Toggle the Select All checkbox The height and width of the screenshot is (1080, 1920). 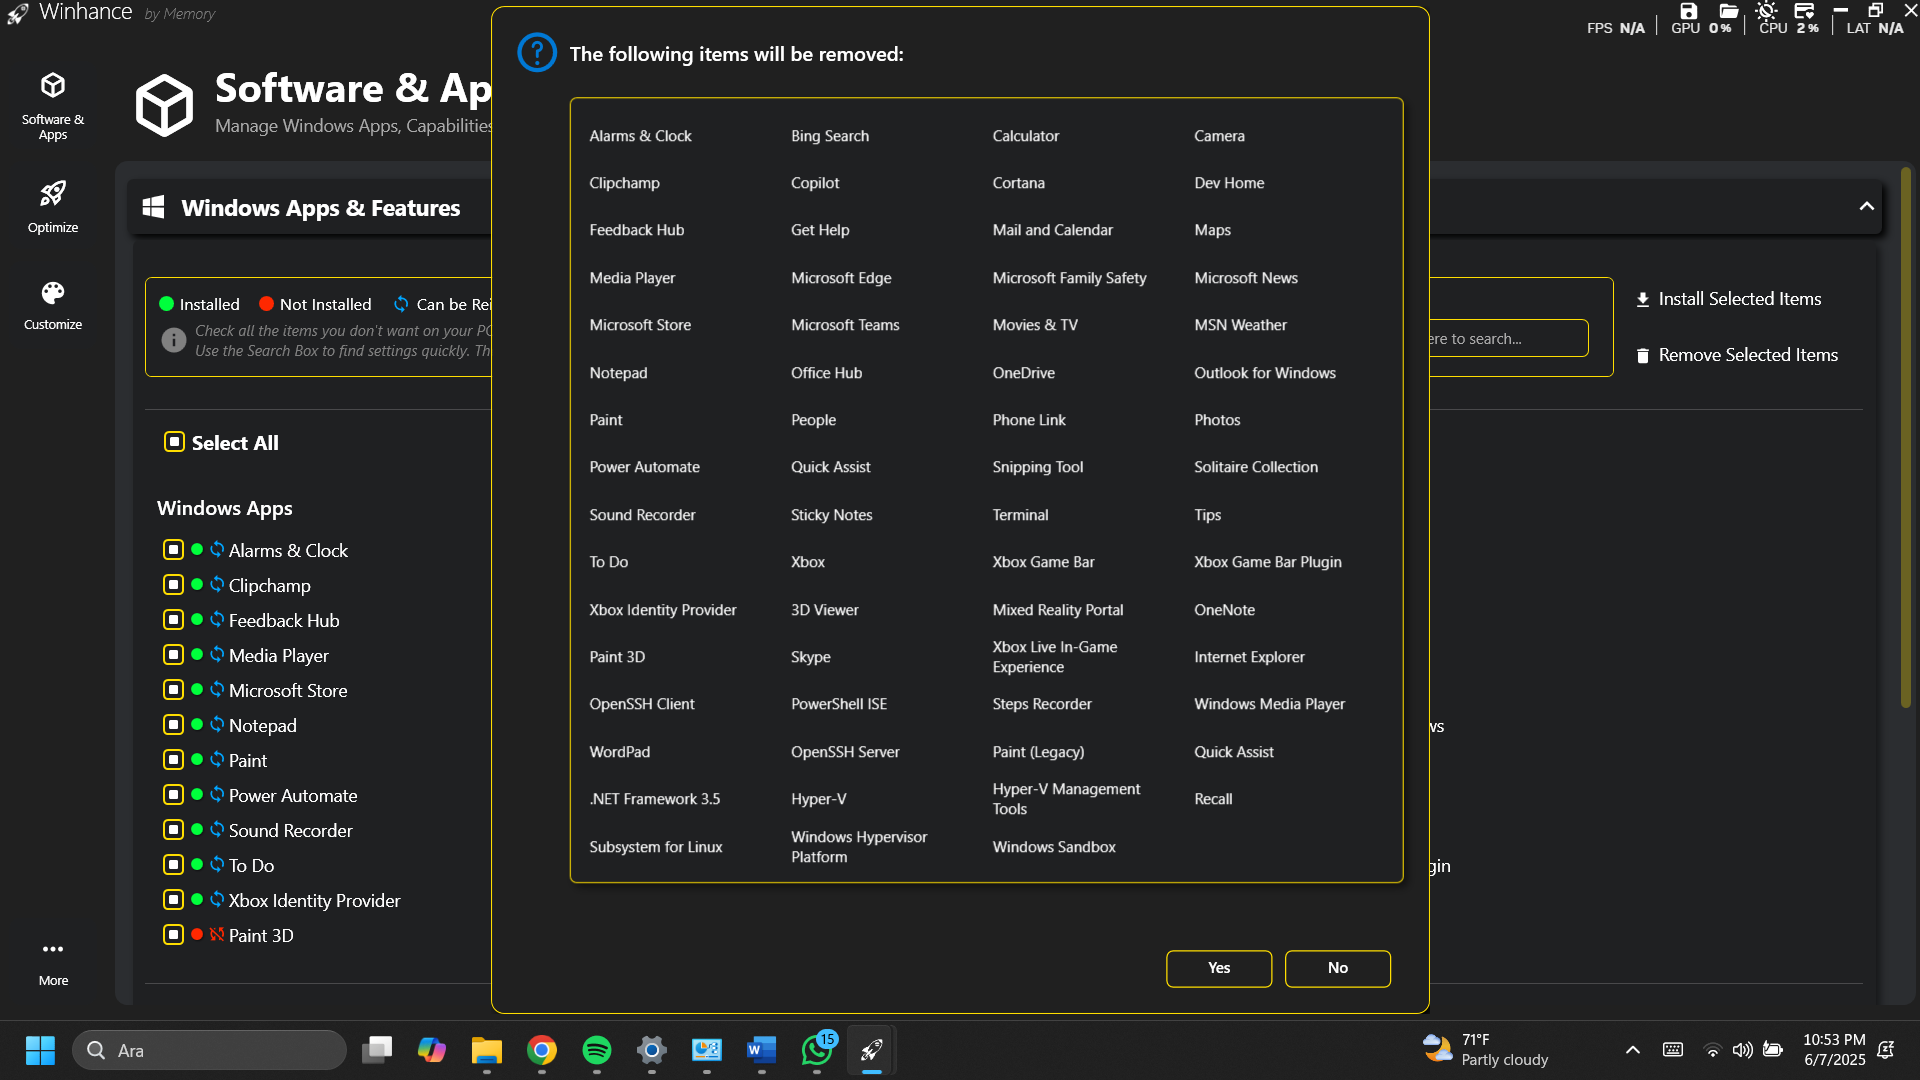(174, 442)
